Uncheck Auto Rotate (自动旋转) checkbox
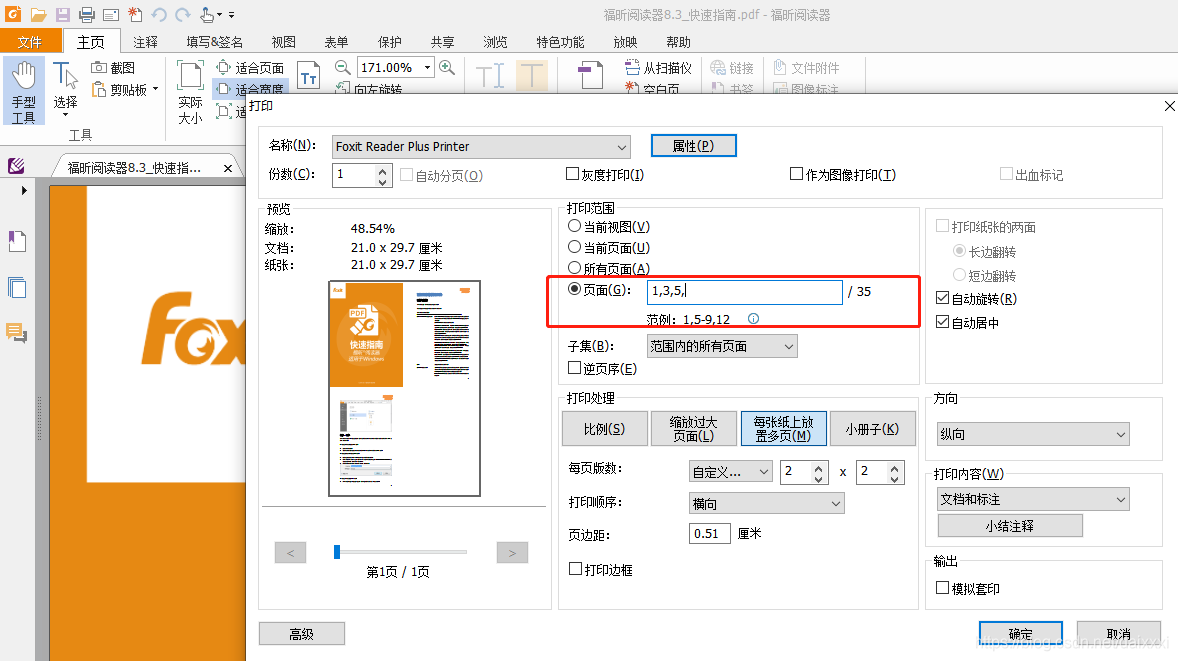 943,298
